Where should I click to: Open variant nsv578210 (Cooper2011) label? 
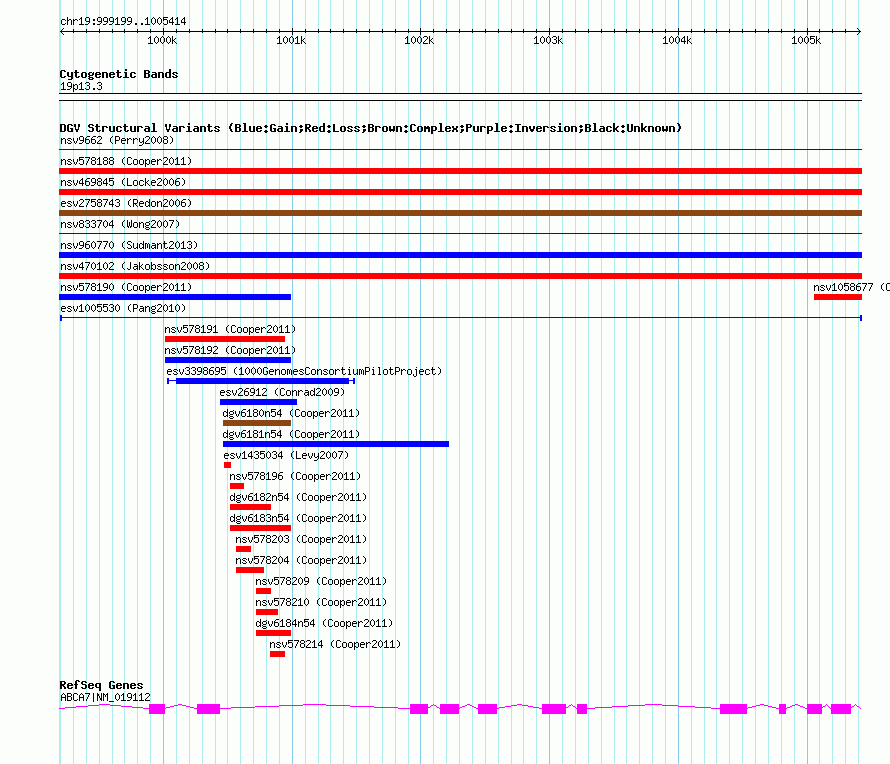pyautogui.click(x=321, y=602)
